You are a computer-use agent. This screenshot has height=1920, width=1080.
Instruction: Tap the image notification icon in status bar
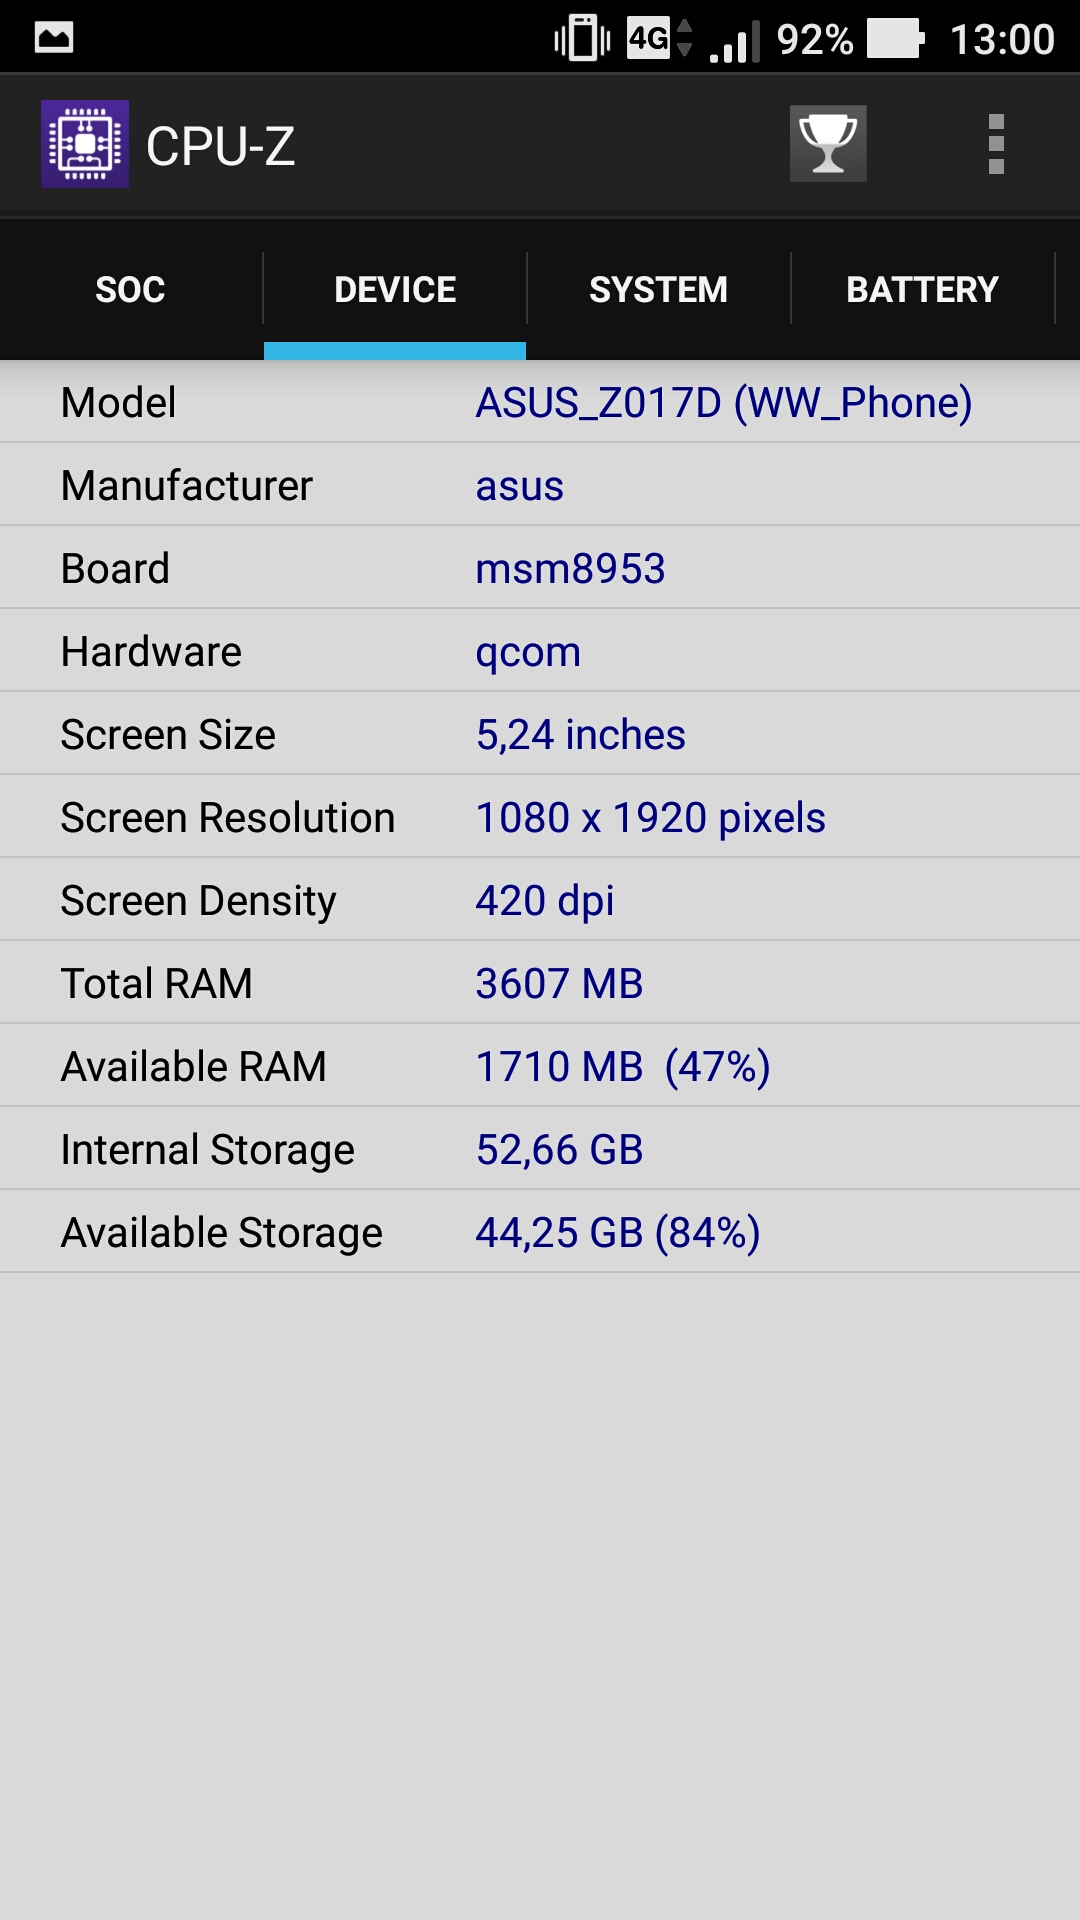pos(54,38)
